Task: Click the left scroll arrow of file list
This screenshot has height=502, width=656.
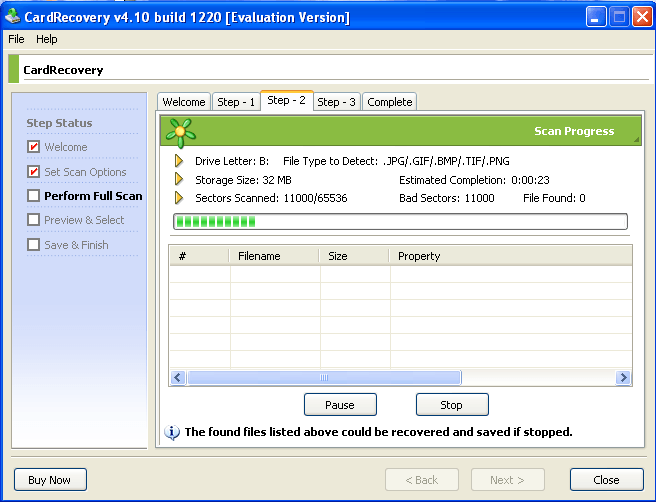Action: pyautogui.click(x=178, y=377)
